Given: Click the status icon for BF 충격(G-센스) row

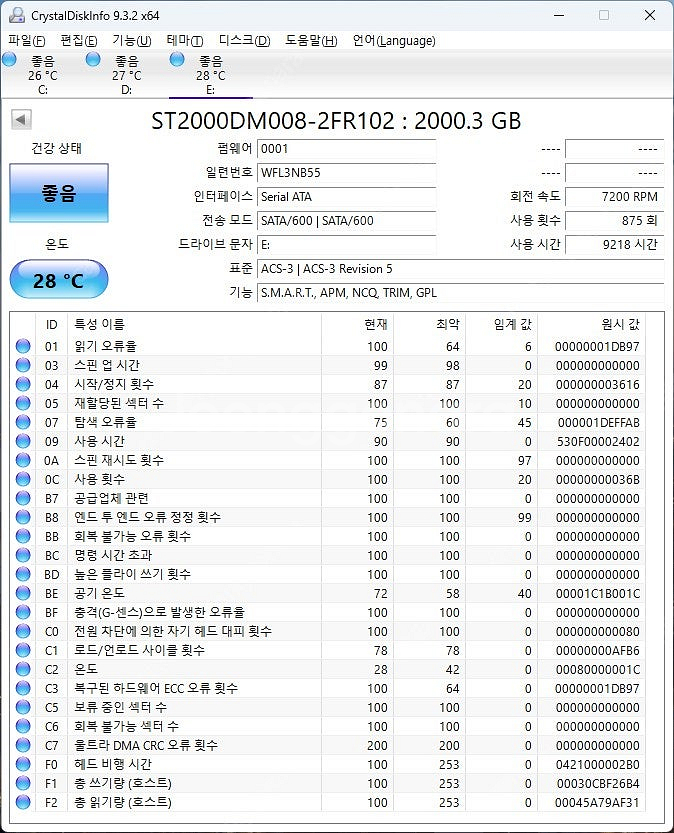Looking at the screenshot, I should pos(23,612).
